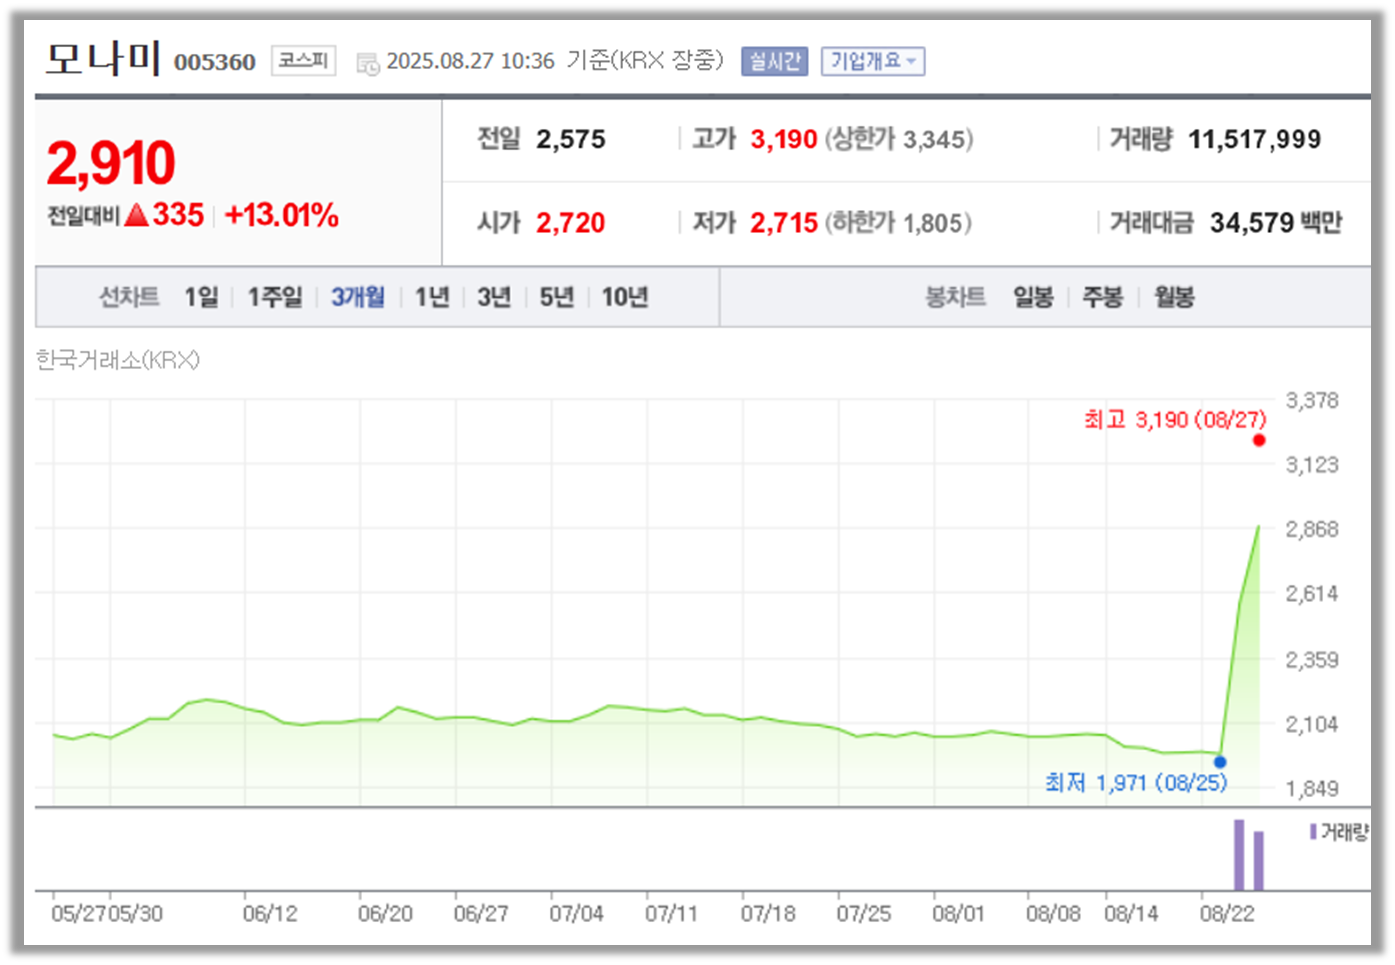Click the 한국거래소(KRX) label

click(118, 360)
